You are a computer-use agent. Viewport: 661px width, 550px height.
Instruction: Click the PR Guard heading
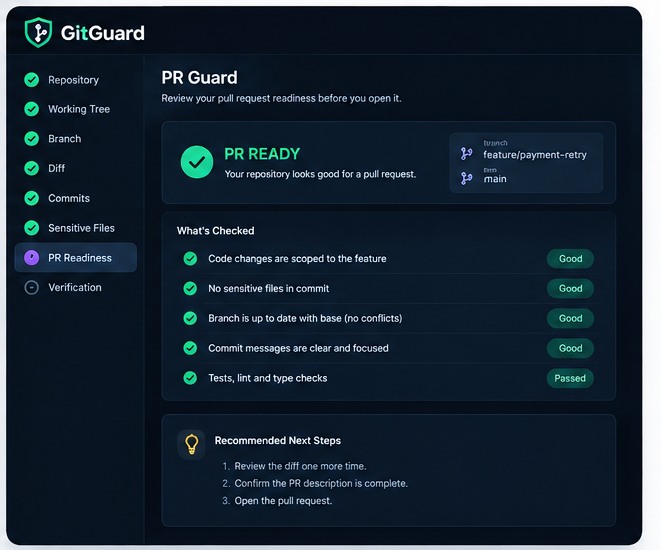199,78
